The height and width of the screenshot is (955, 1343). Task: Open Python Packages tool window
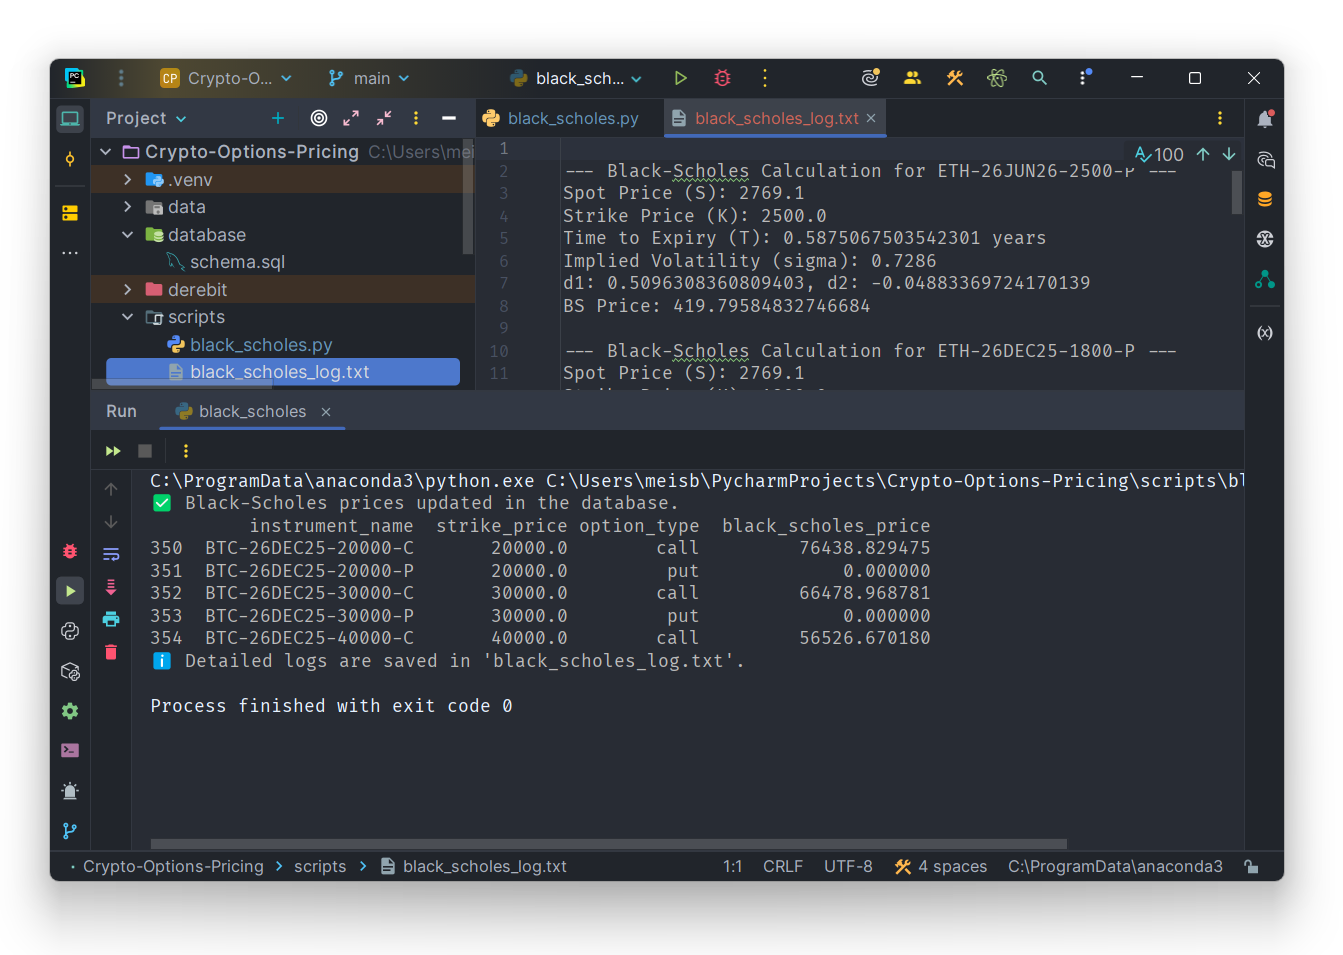point(70,671)
